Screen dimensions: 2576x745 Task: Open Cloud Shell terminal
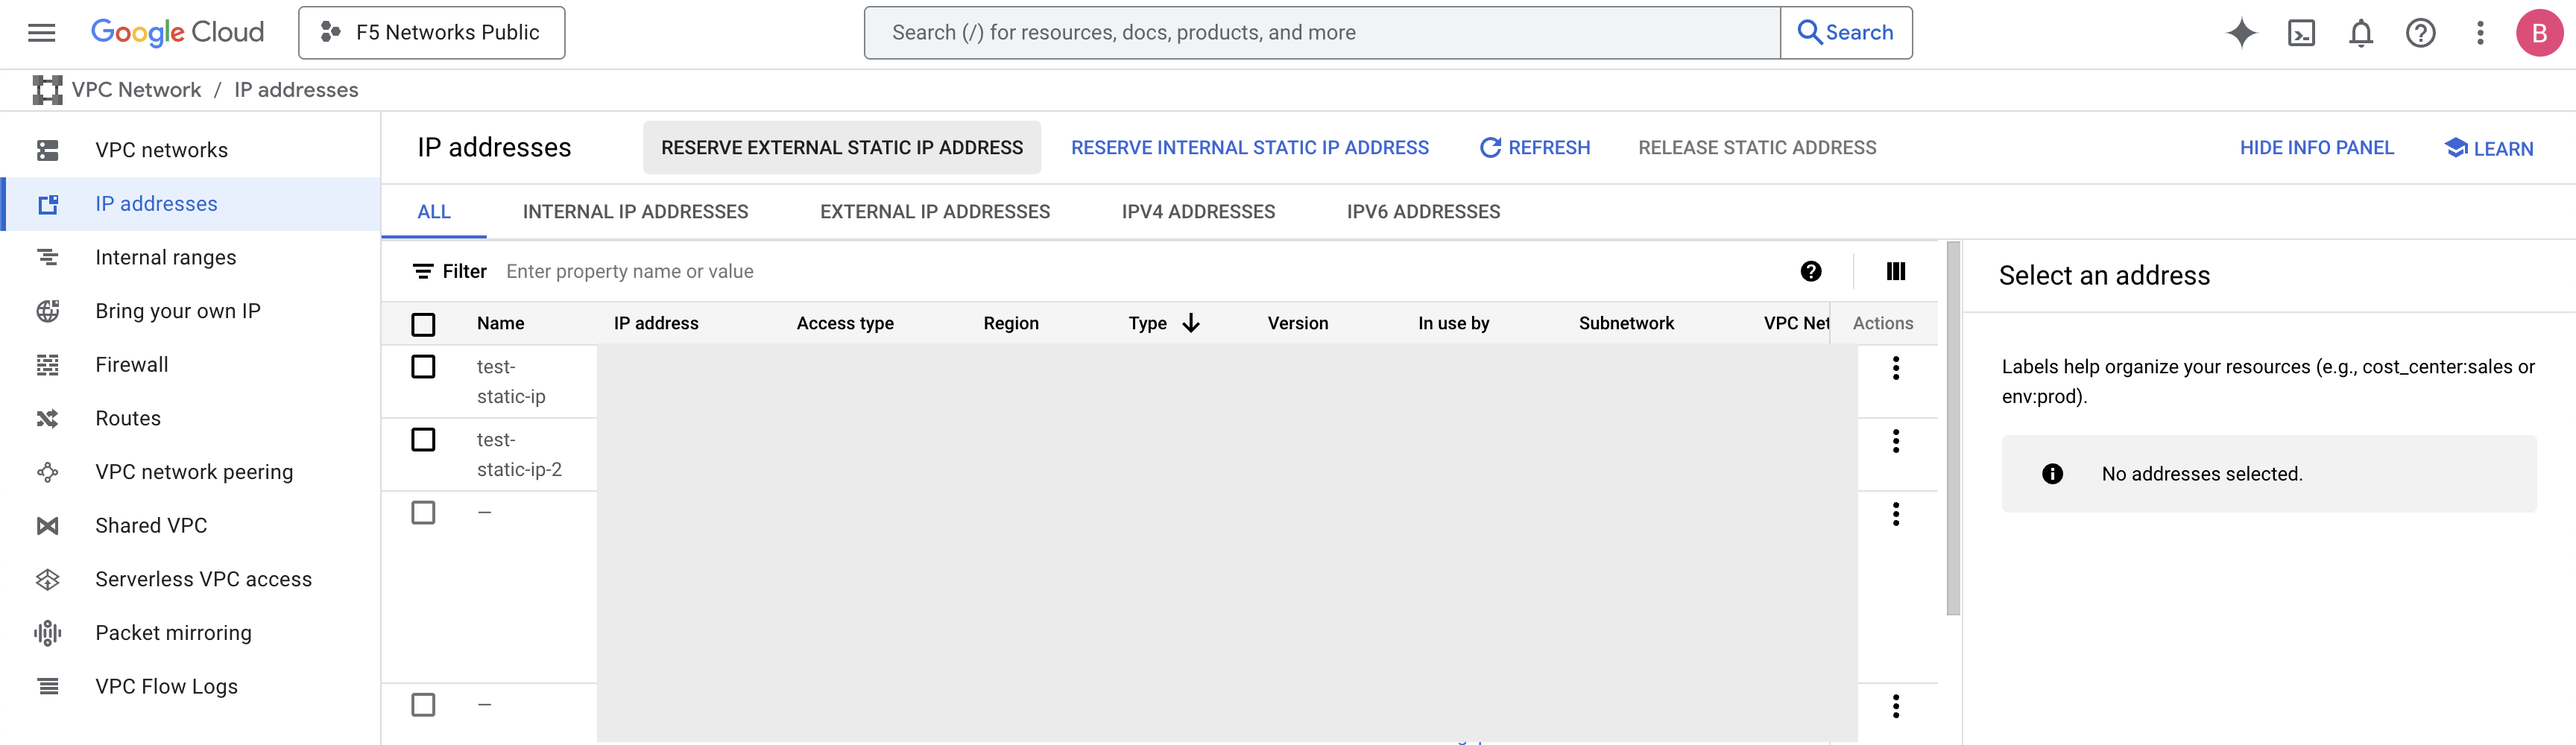coord(2302,32)
